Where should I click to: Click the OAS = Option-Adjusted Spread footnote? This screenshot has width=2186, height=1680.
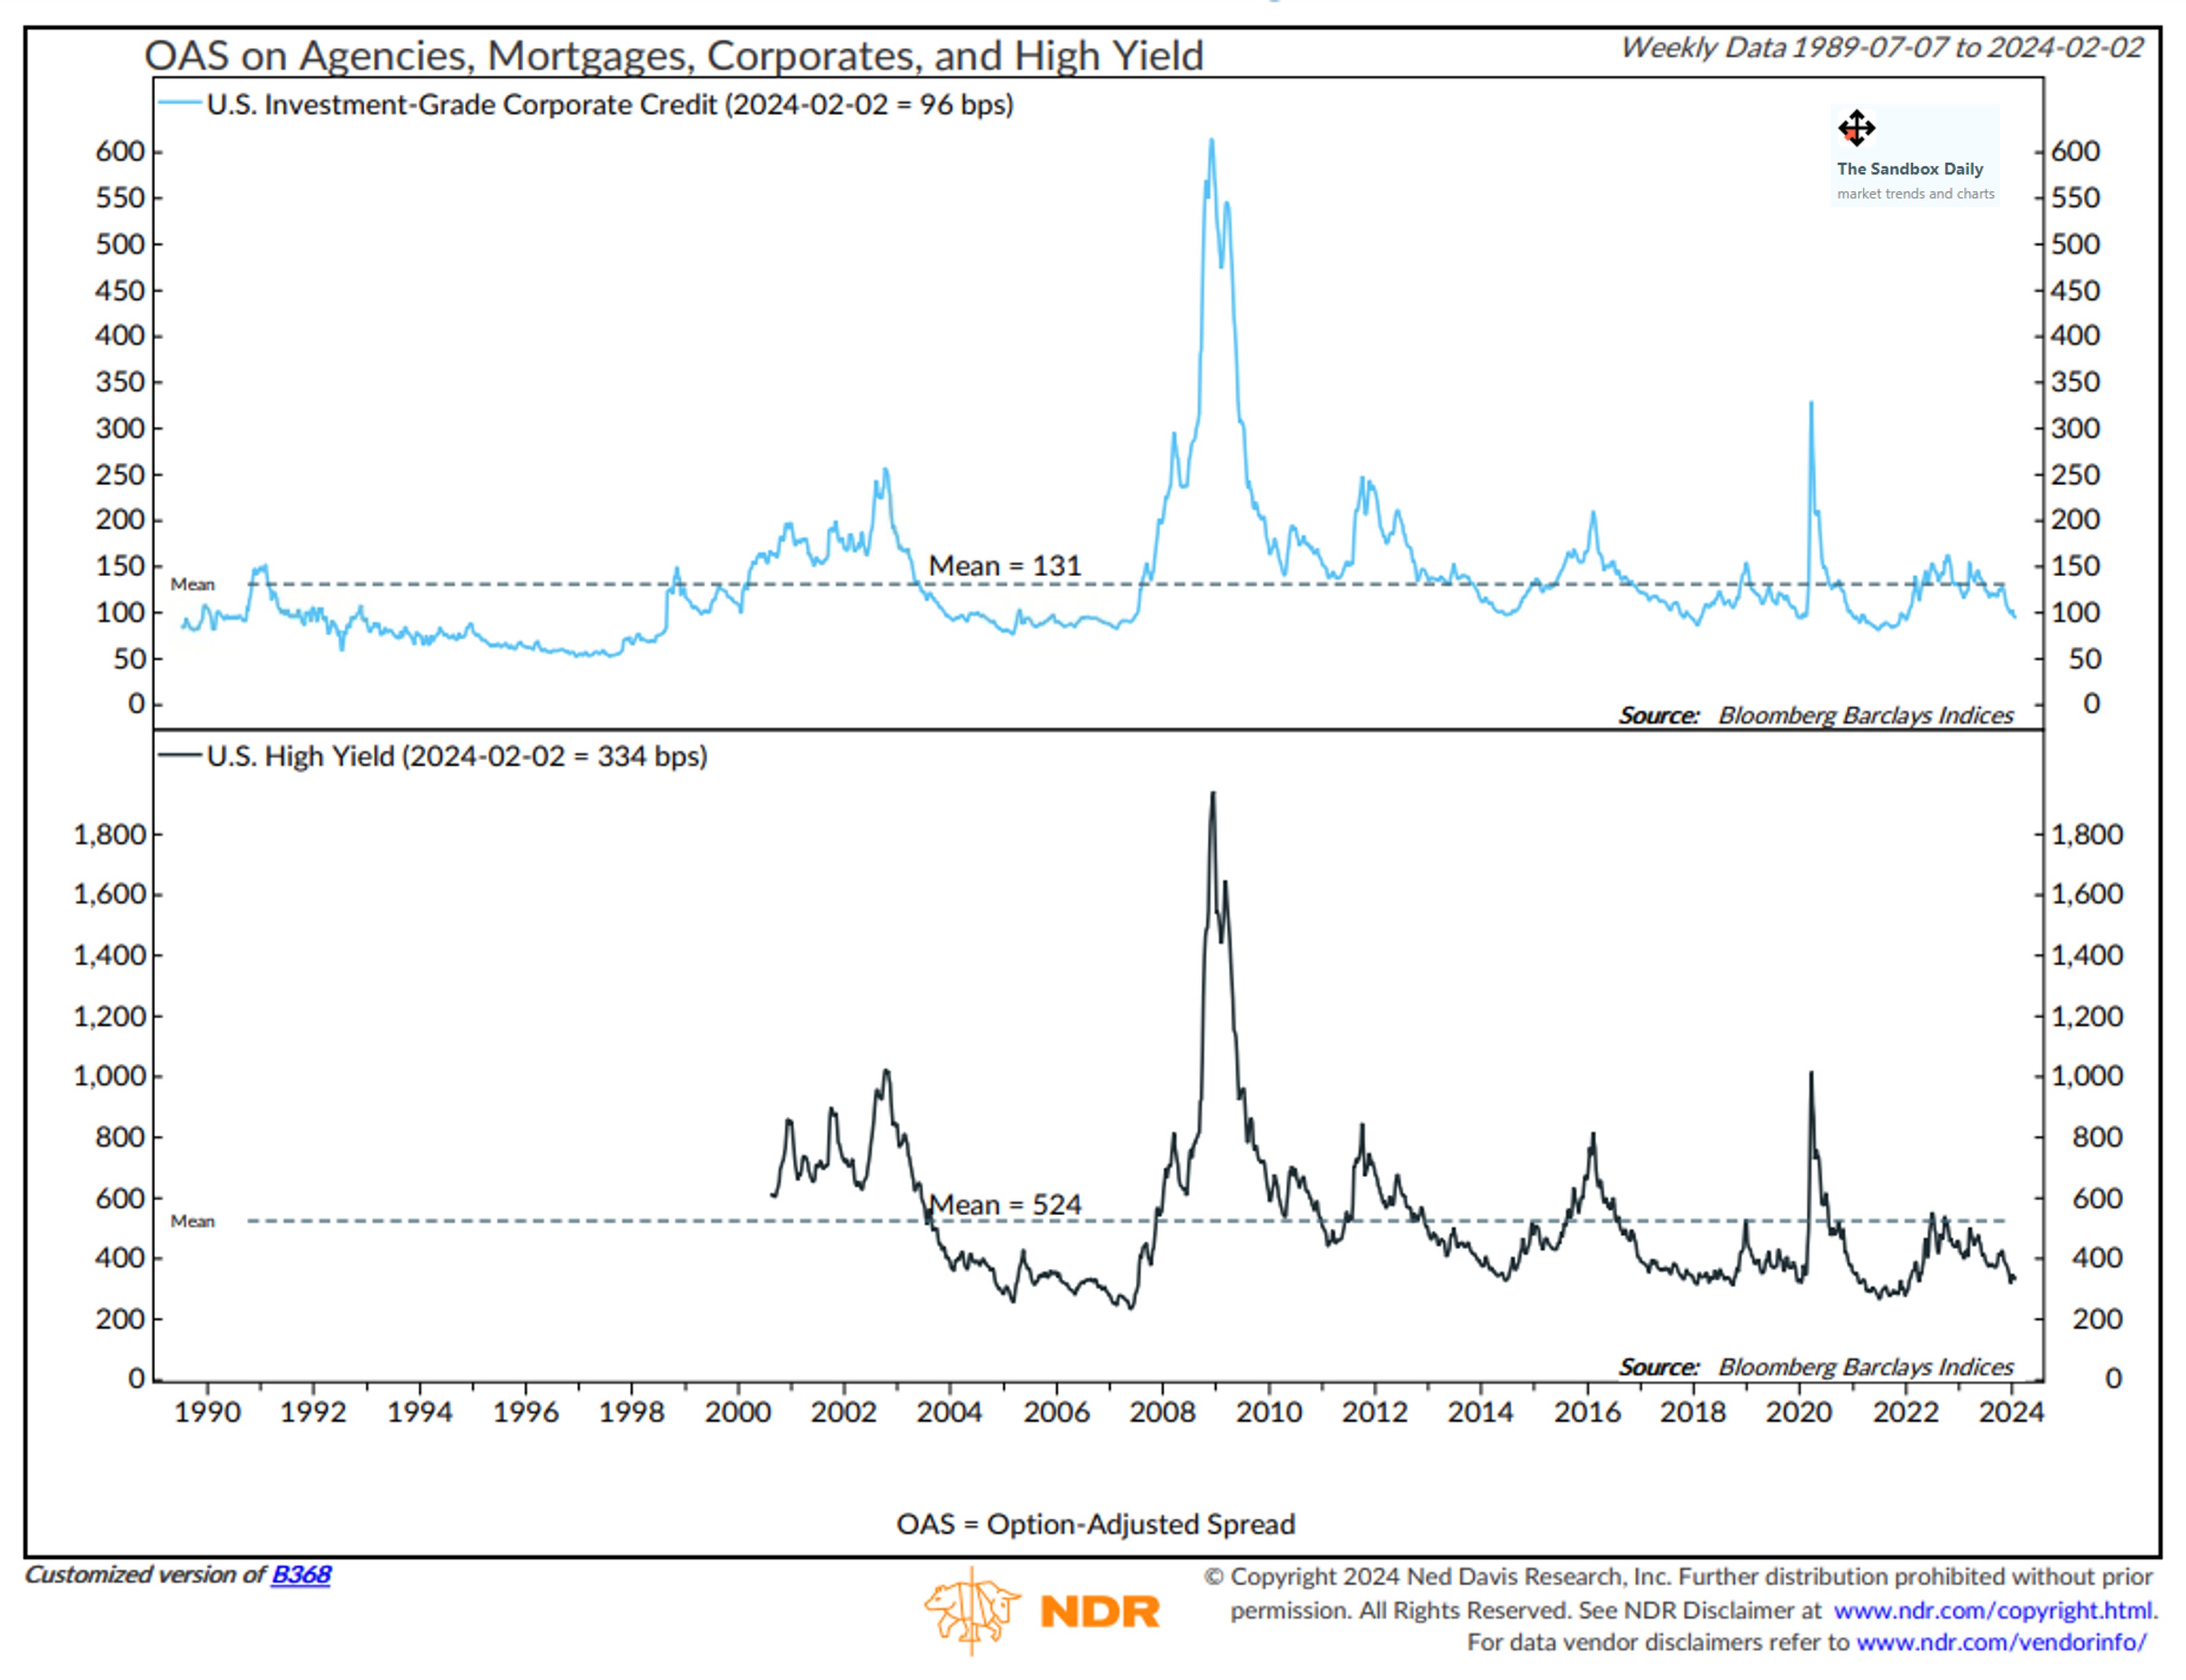pyautogui.click(x=1095, y=1524)
